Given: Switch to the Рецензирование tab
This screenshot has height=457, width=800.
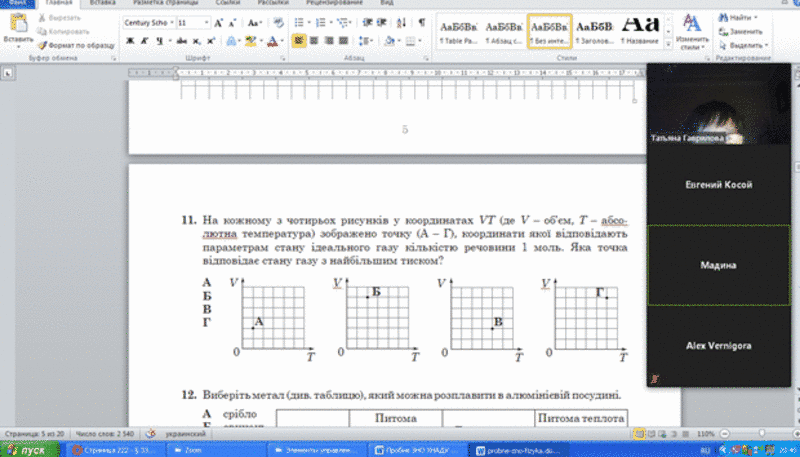Looking at the screenshot, I should point(334,3).
